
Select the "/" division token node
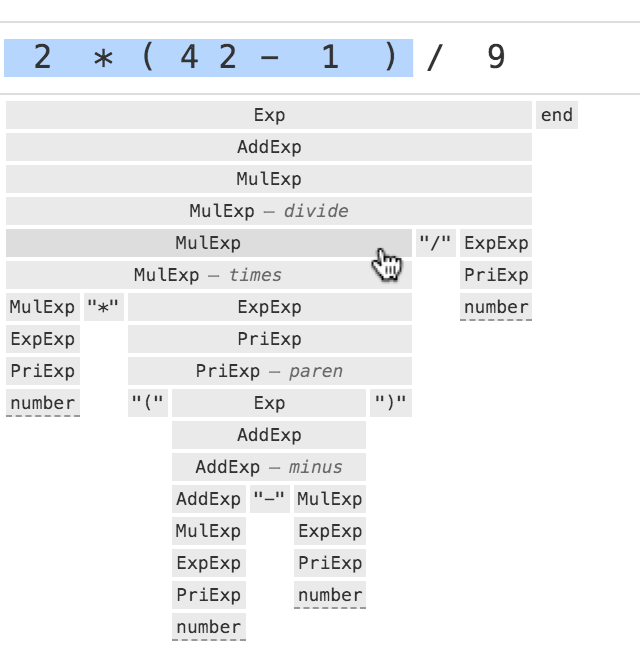coord(435,243)
